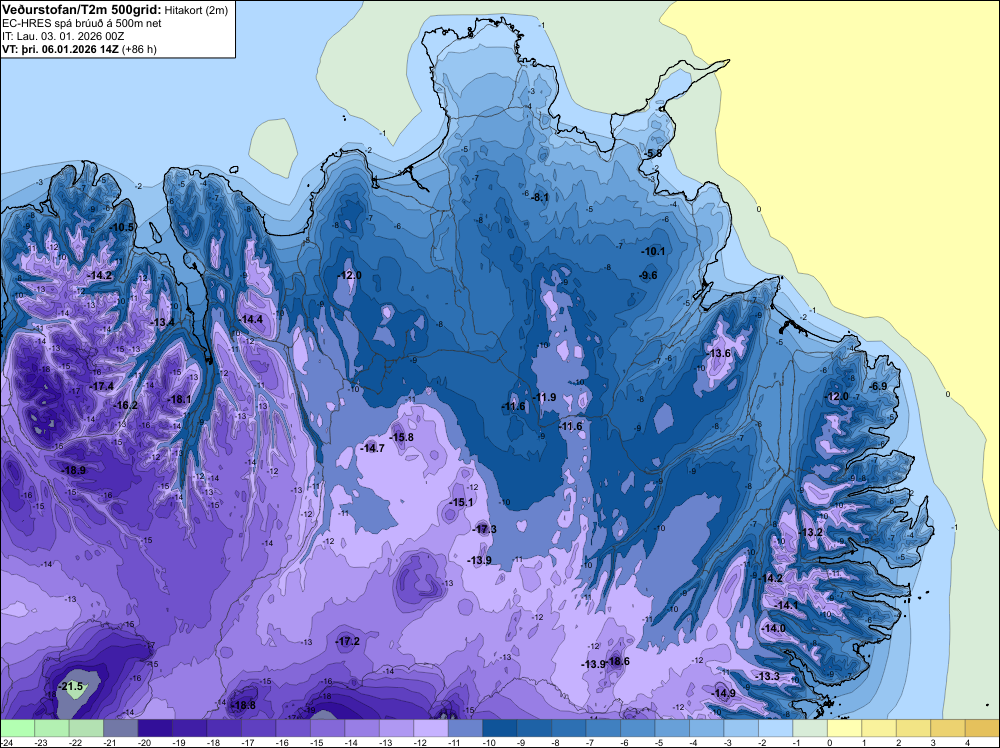
Task: Click the '-16.2' temperature value
Action: coord(125,406)
